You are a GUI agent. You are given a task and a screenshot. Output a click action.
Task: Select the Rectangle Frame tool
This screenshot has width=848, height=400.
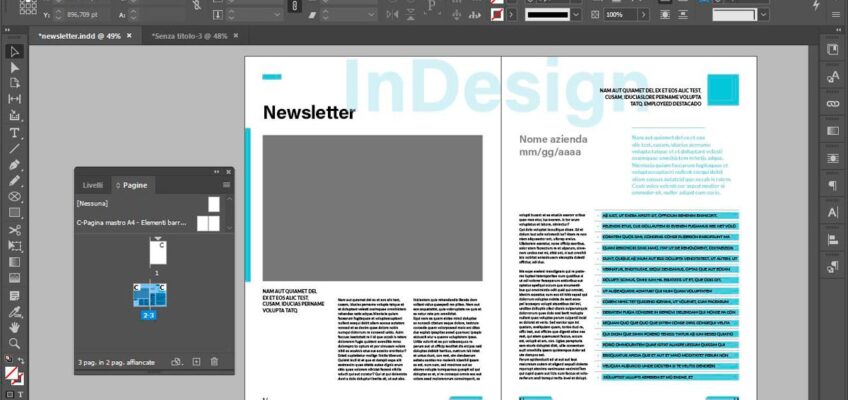[x=15, y=197]
